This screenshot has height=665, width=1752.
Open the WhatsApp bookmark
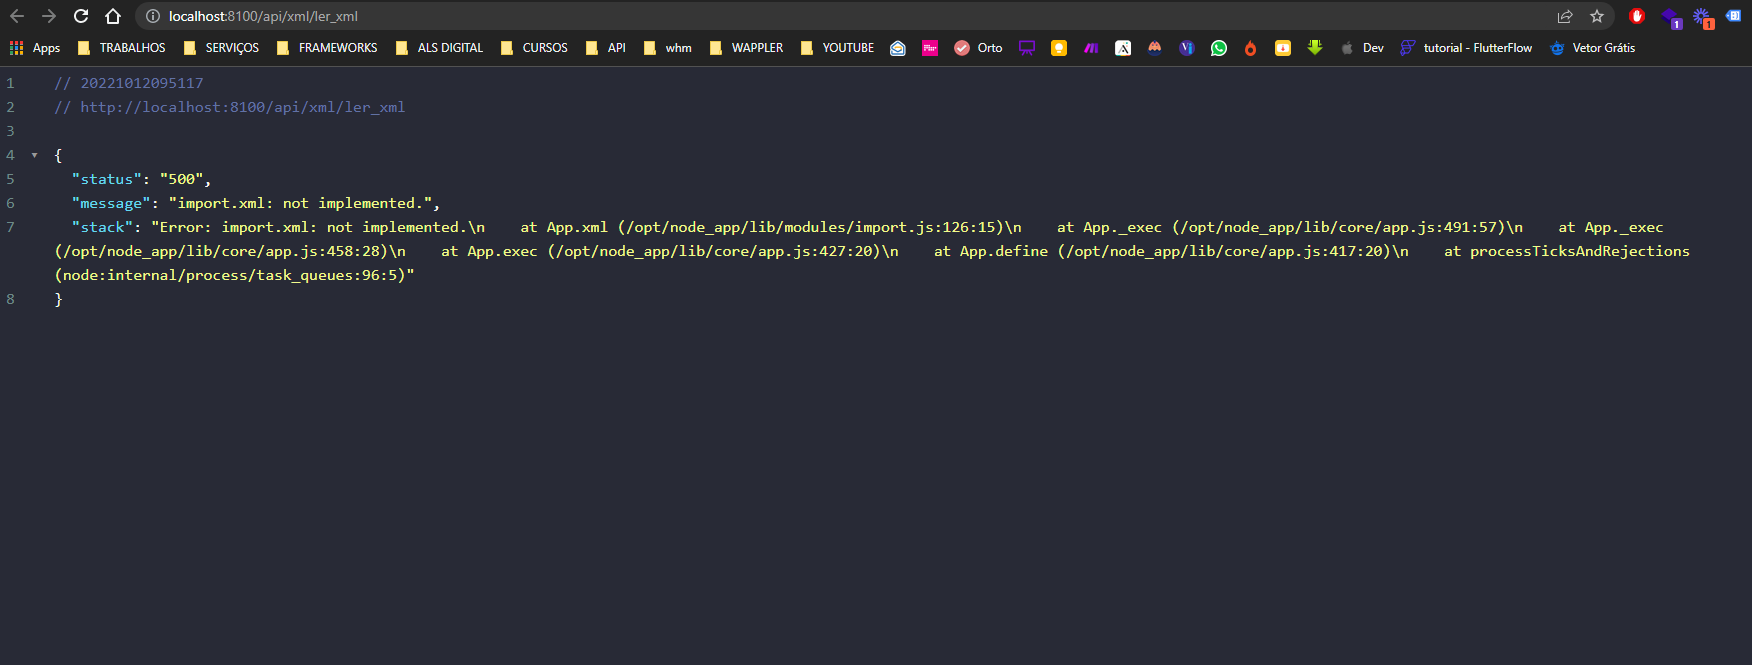pos(1219,48)
